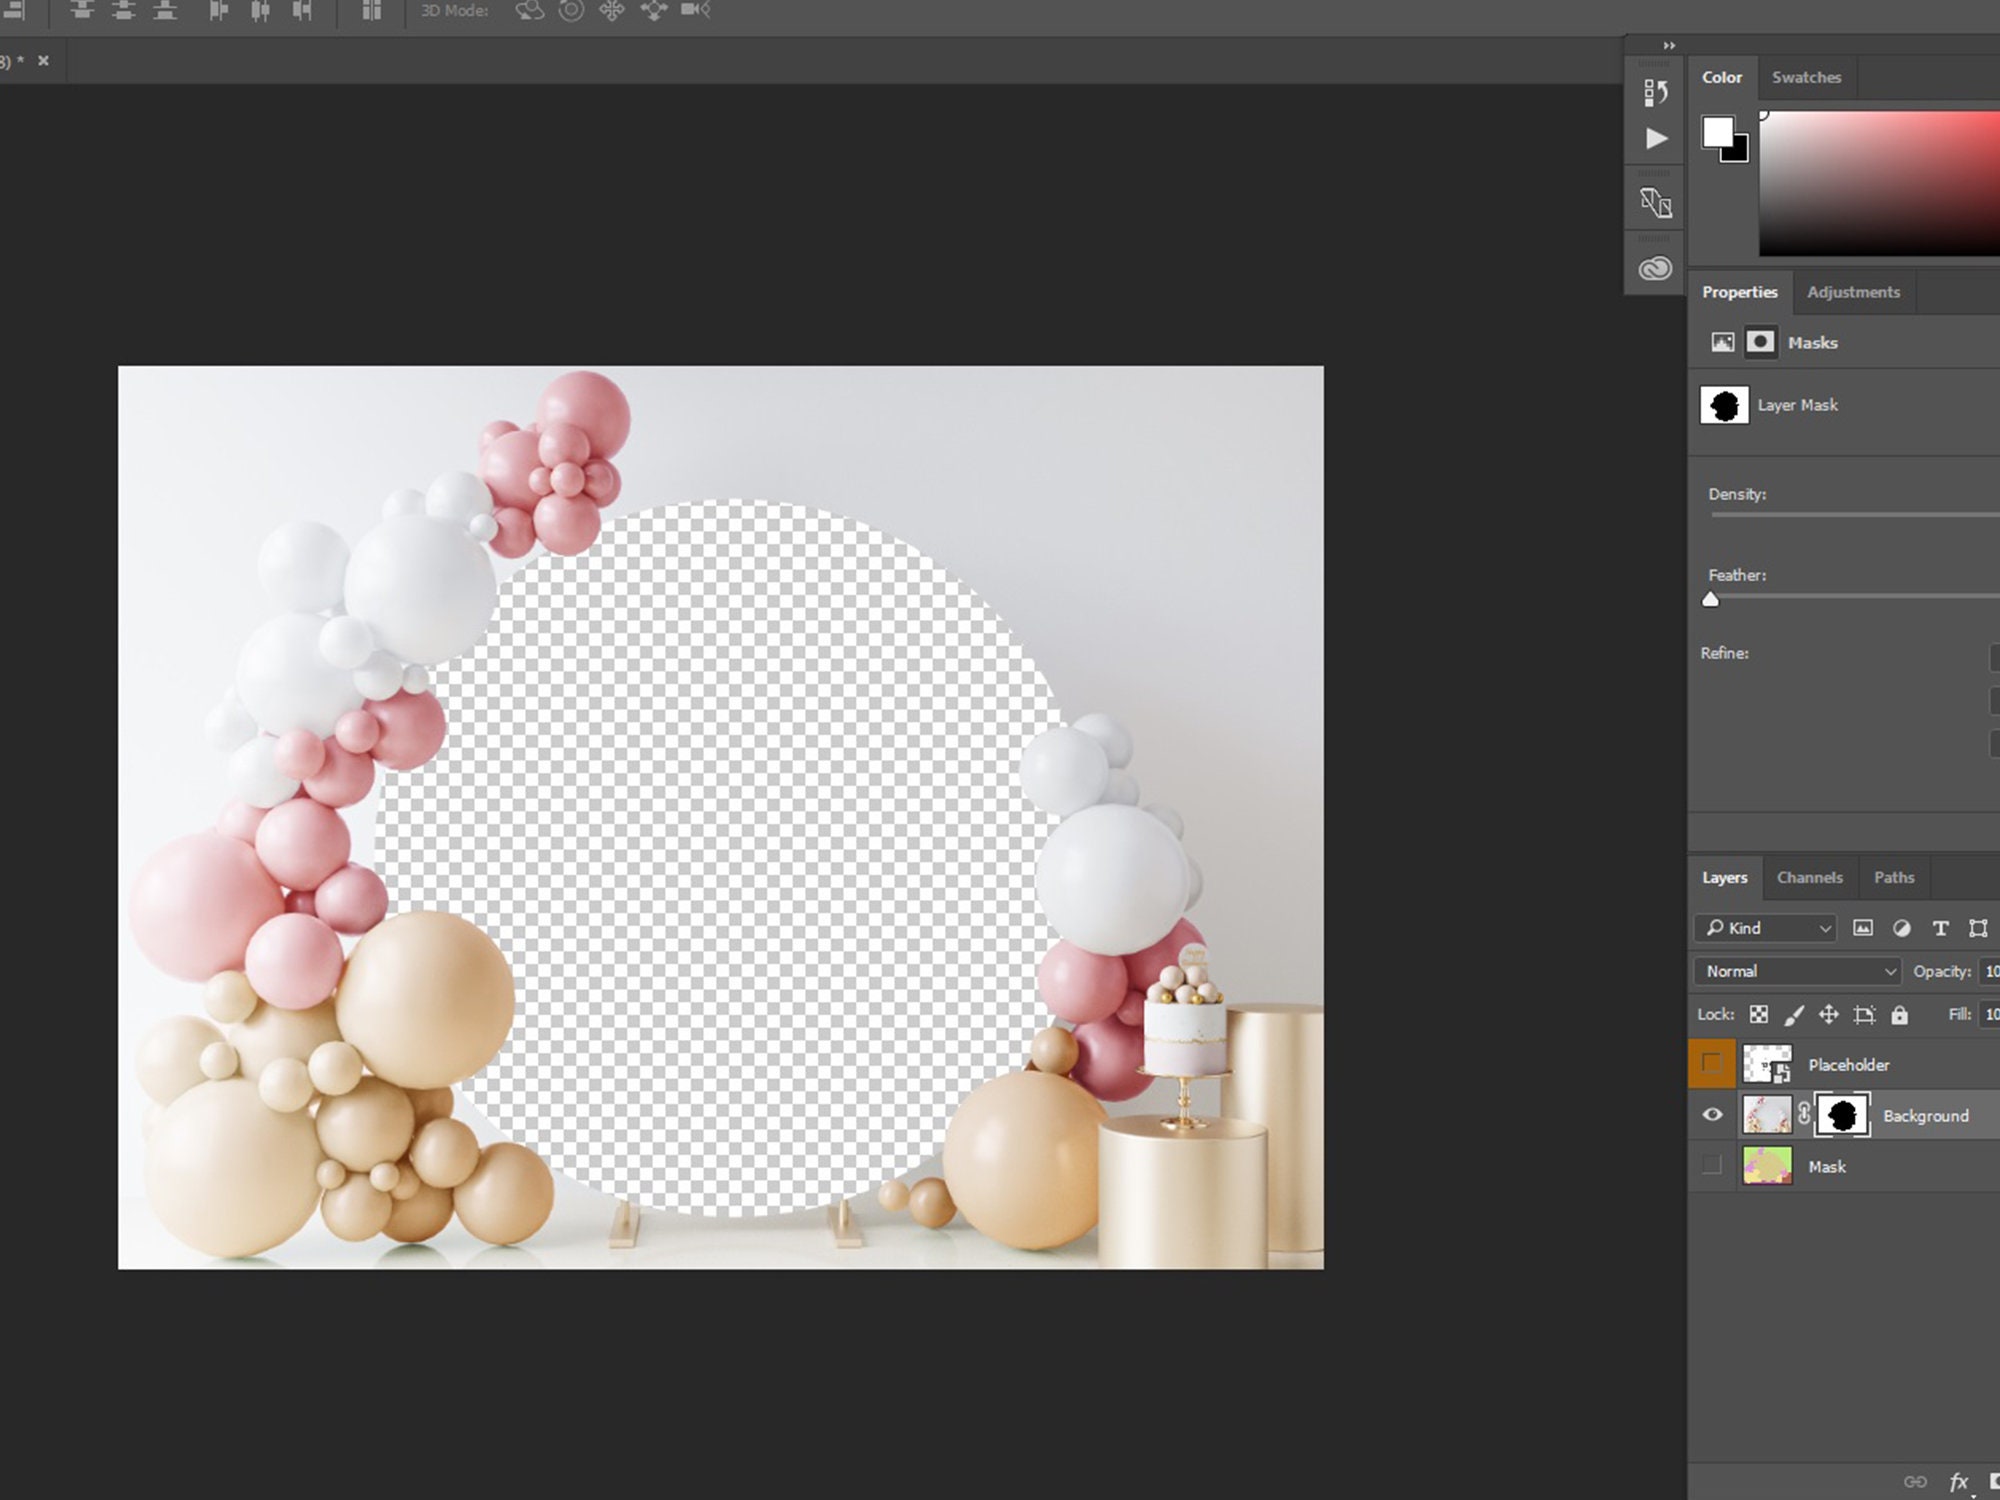Select the Filter by type layers icon
Screen dimensions: 2000x1500
pos(1941,928)
